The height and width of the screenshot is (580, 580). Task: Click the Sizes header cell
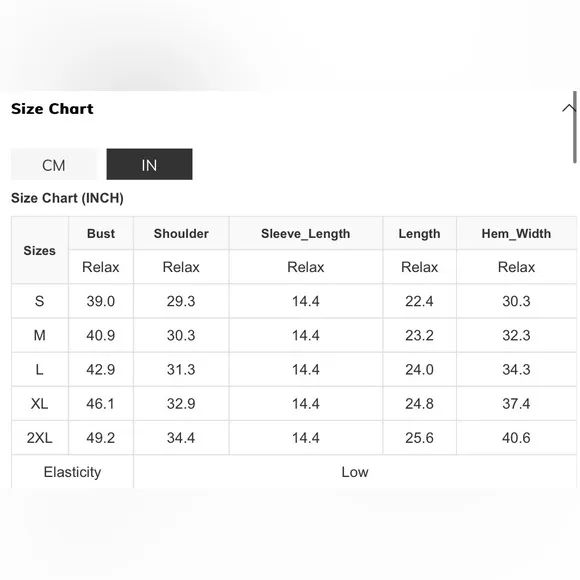click(x=40, y=250)
